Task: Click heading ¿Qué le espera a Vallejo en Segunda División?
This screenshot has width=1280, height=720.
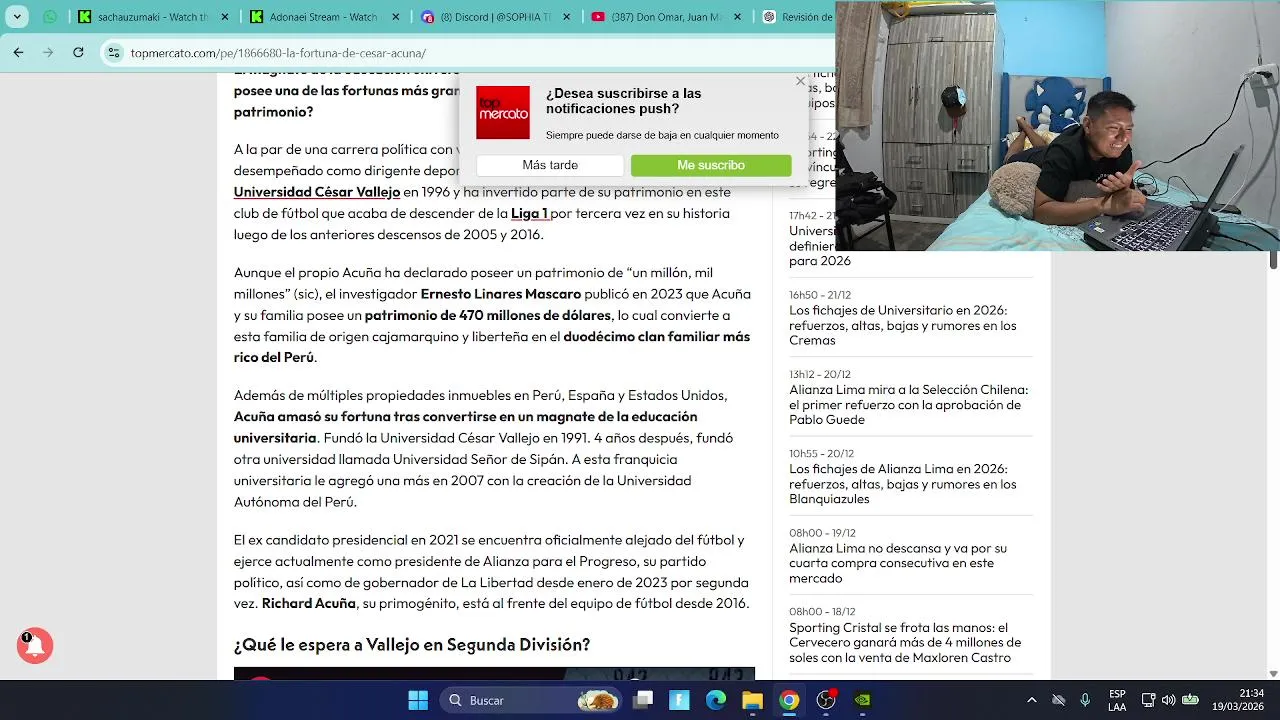Action: point(412,645)
